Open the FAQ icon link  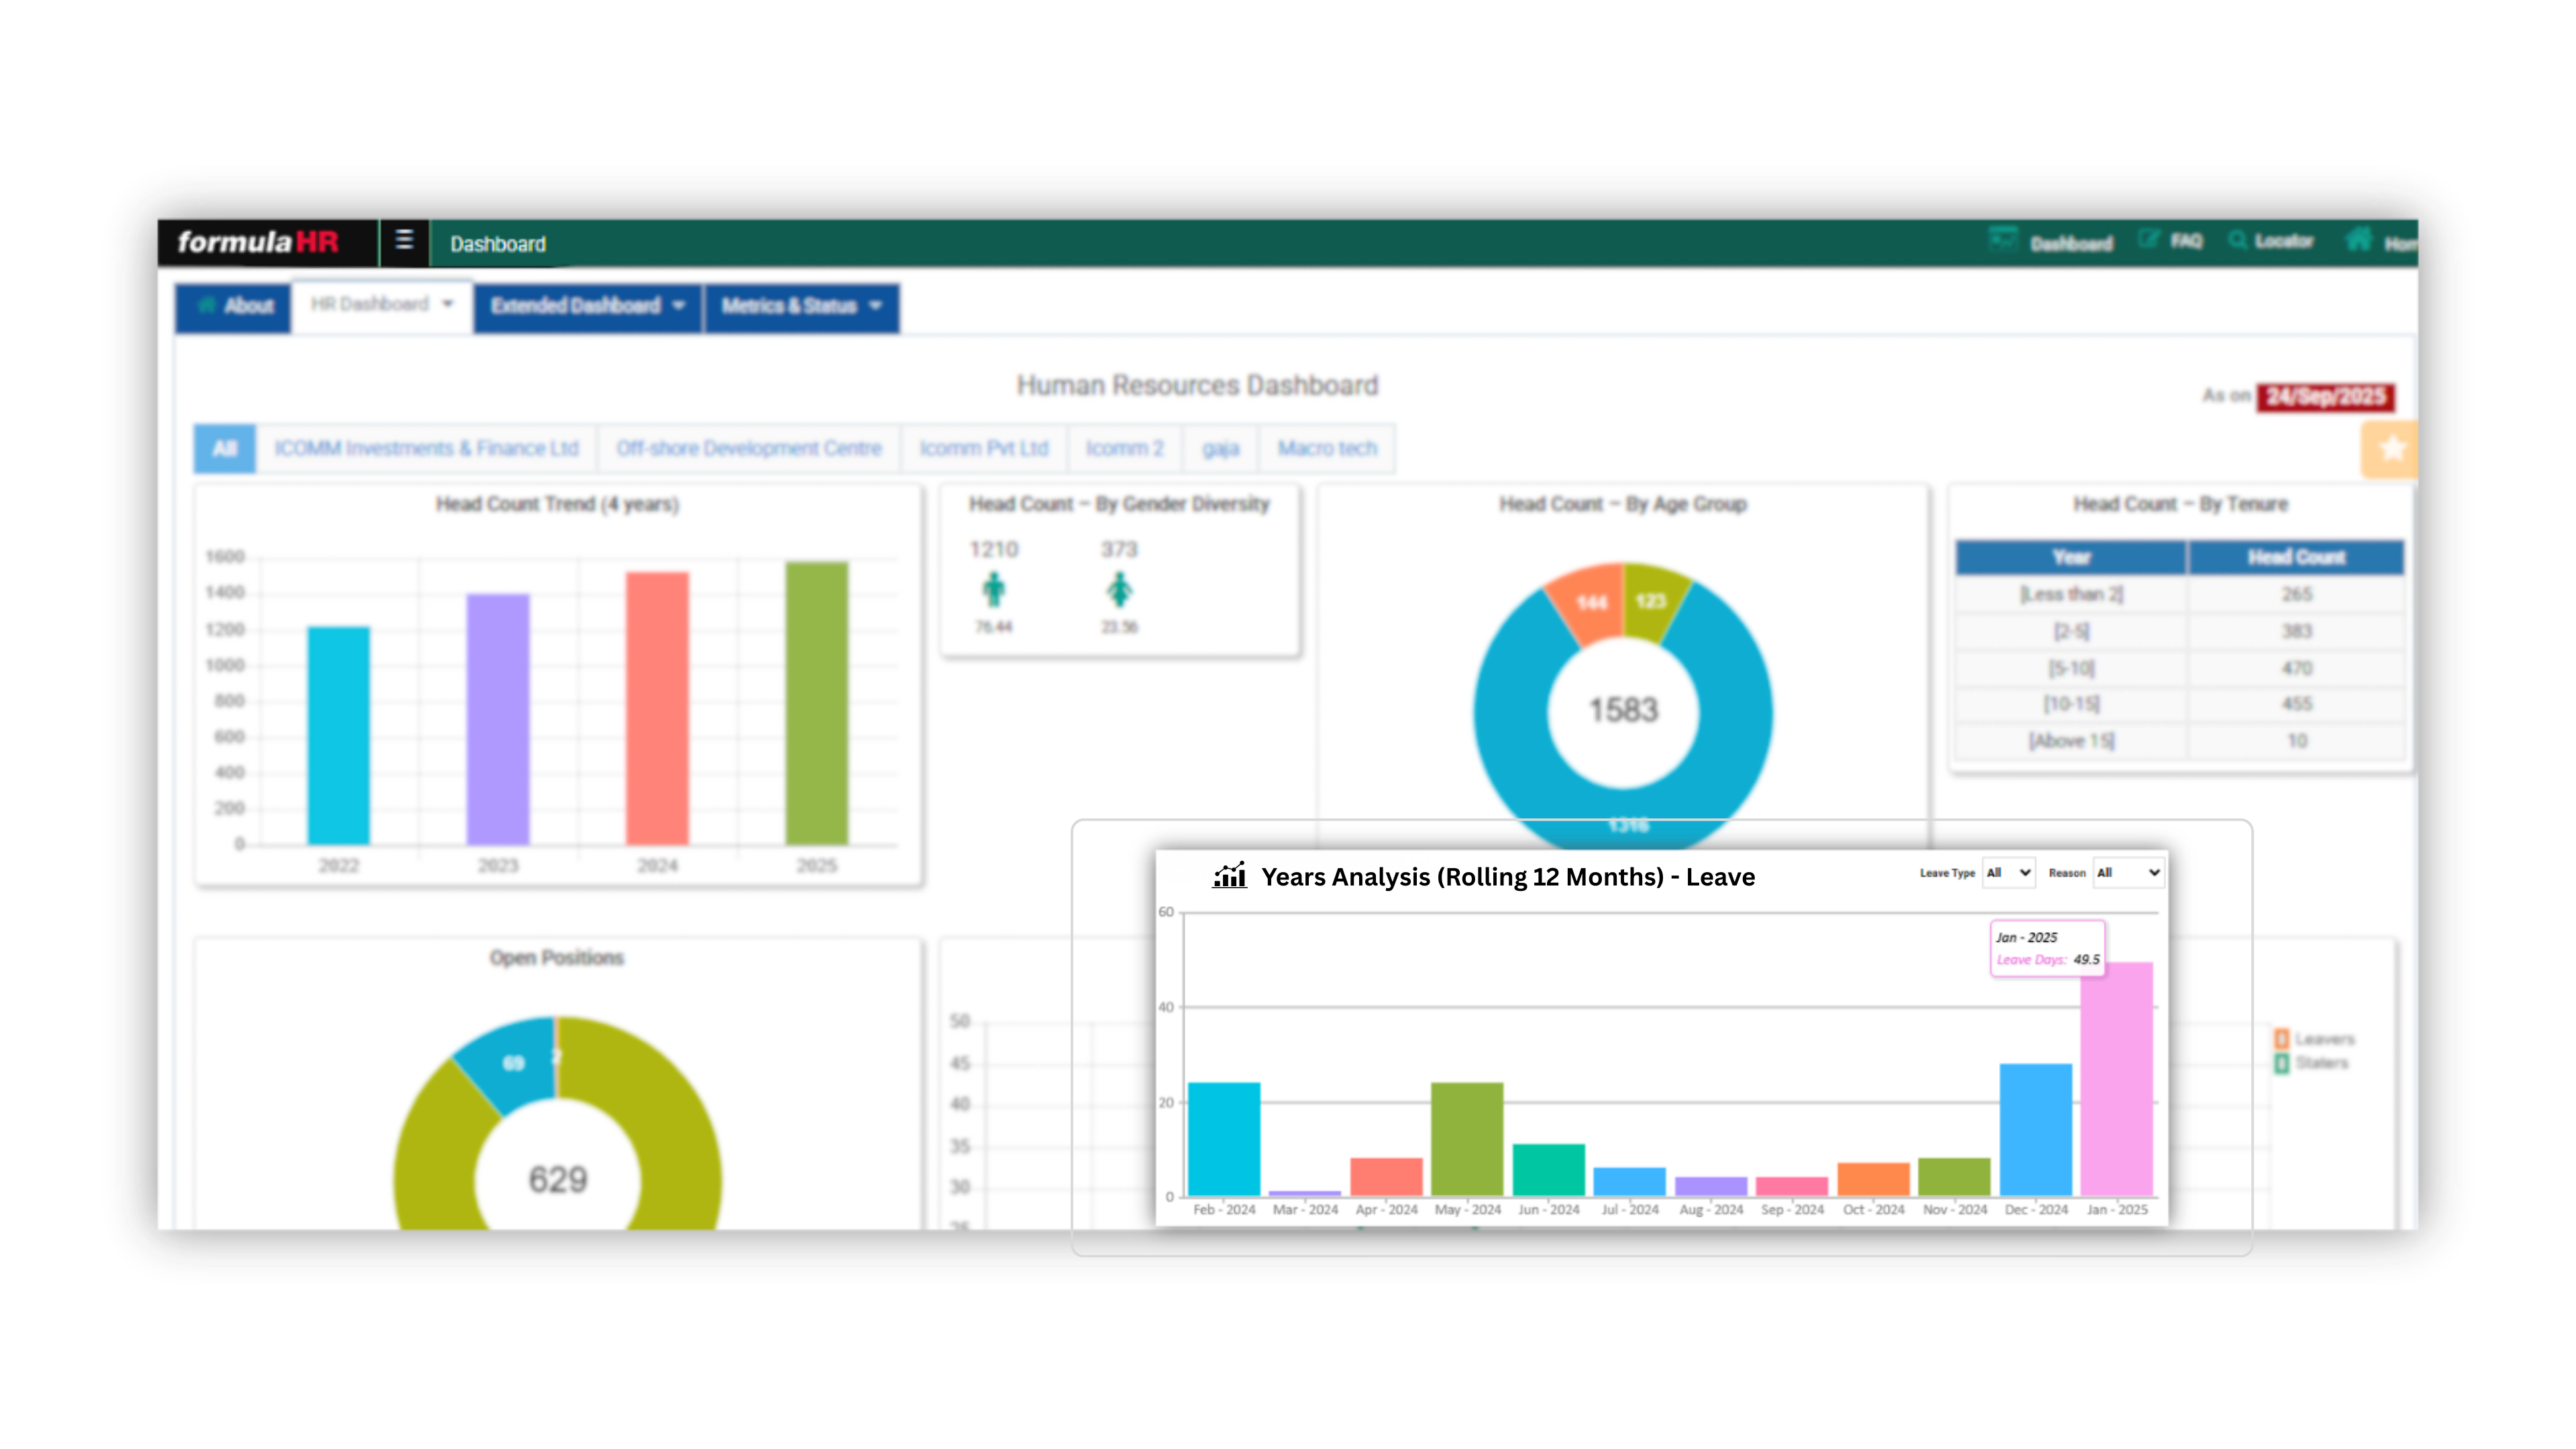click(x=2147, y=240)
